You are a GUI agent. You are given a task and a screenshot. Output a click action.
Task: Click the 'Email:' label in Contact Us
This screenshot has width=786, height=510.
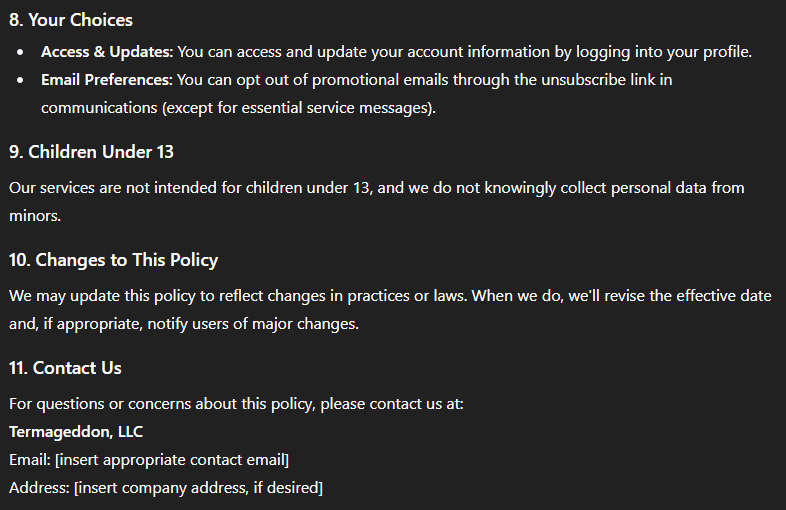coord(30,460)
